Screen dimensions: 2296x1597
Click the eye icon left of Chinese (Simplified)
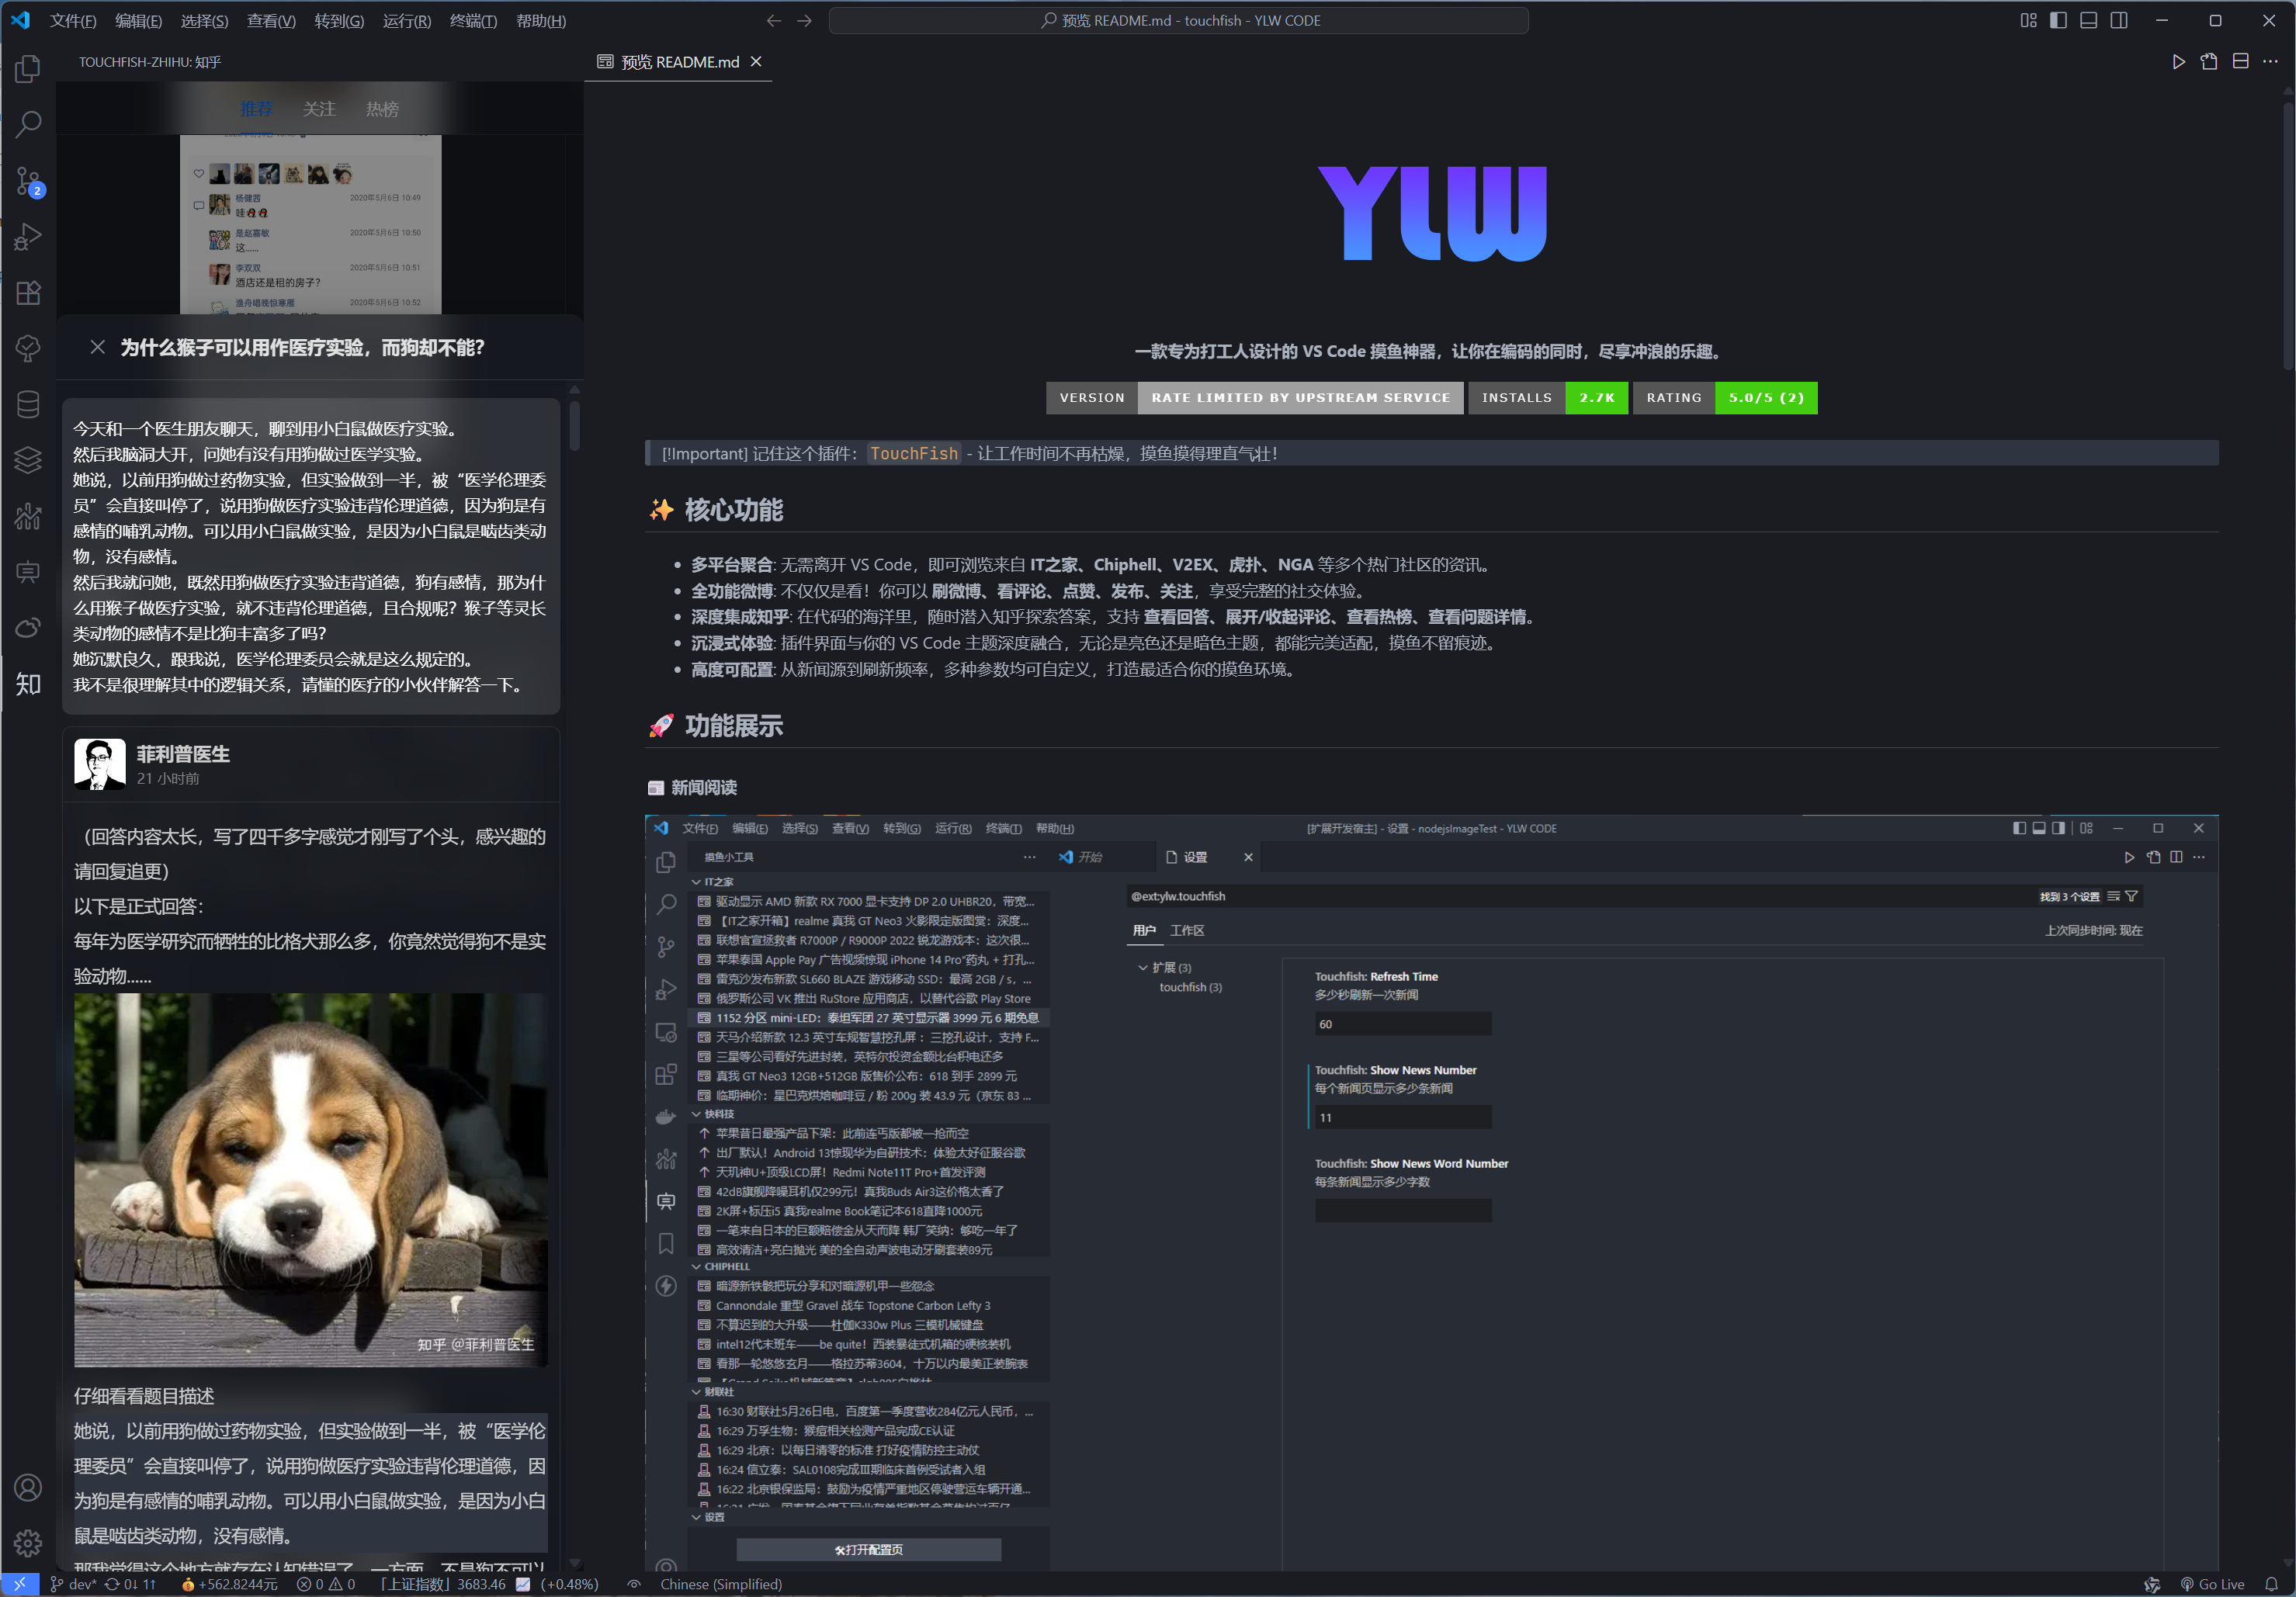[x=633, y=1584]
